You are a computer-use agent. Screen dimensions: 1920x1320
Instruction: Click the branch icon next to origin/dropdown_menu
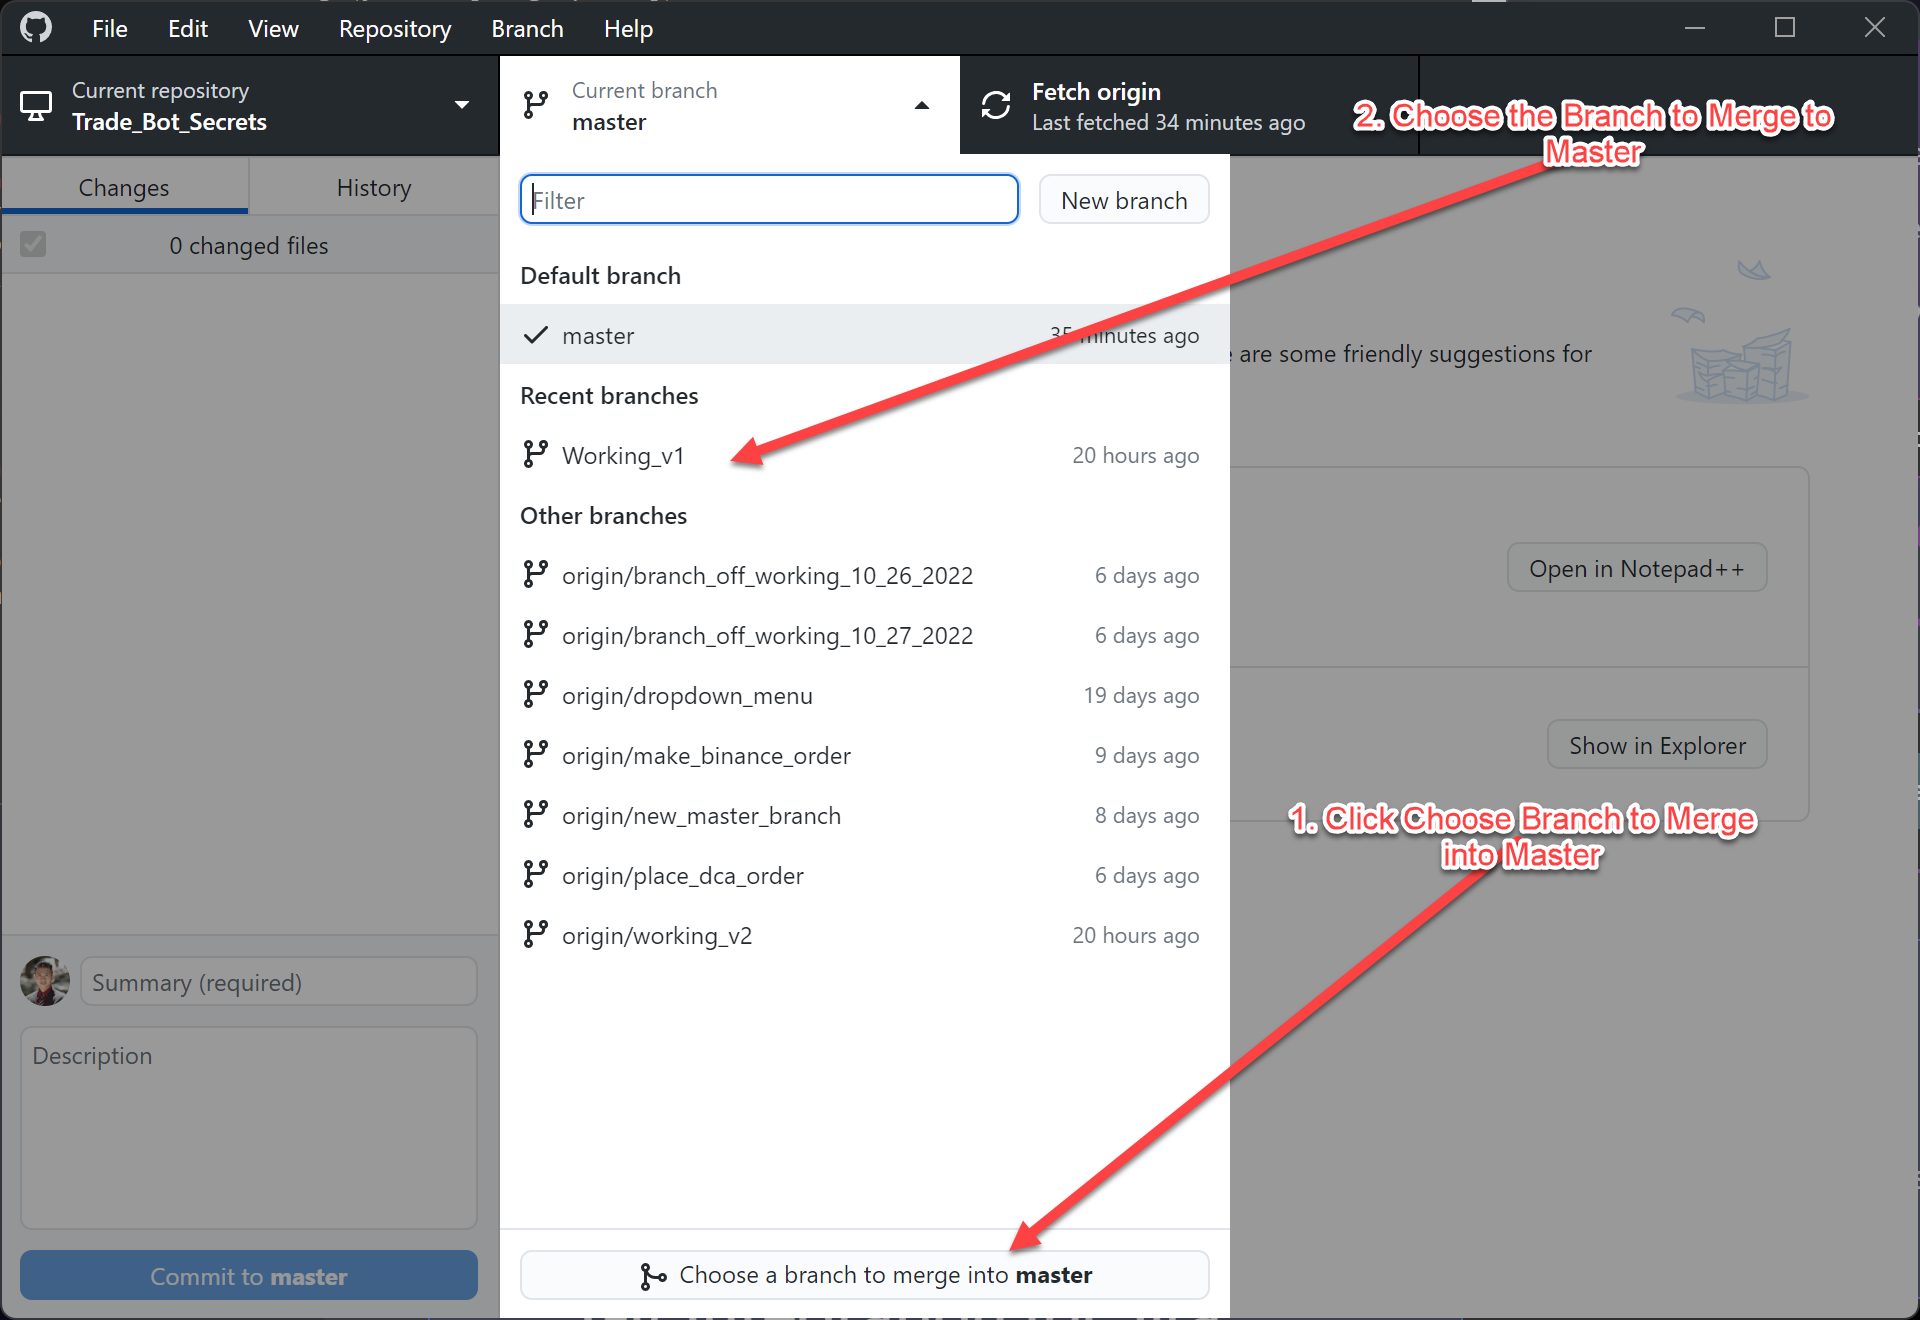[x=536, y=695]
